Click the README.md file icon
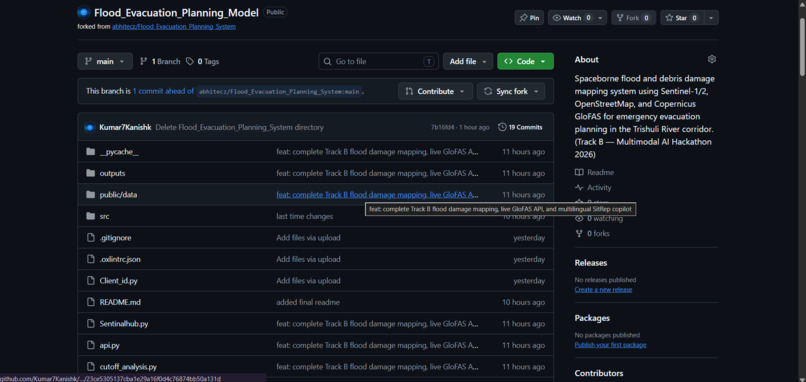 tap(90, 302)
